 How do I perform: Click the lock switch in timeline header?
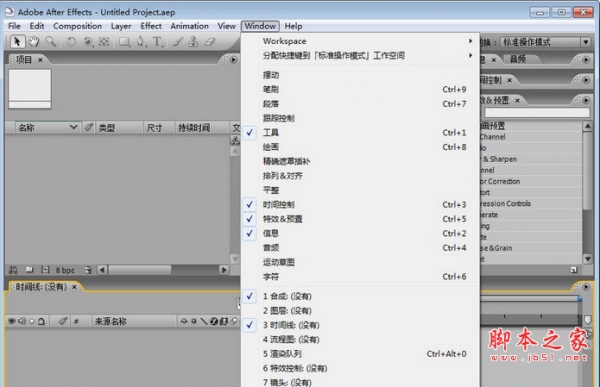41,321
